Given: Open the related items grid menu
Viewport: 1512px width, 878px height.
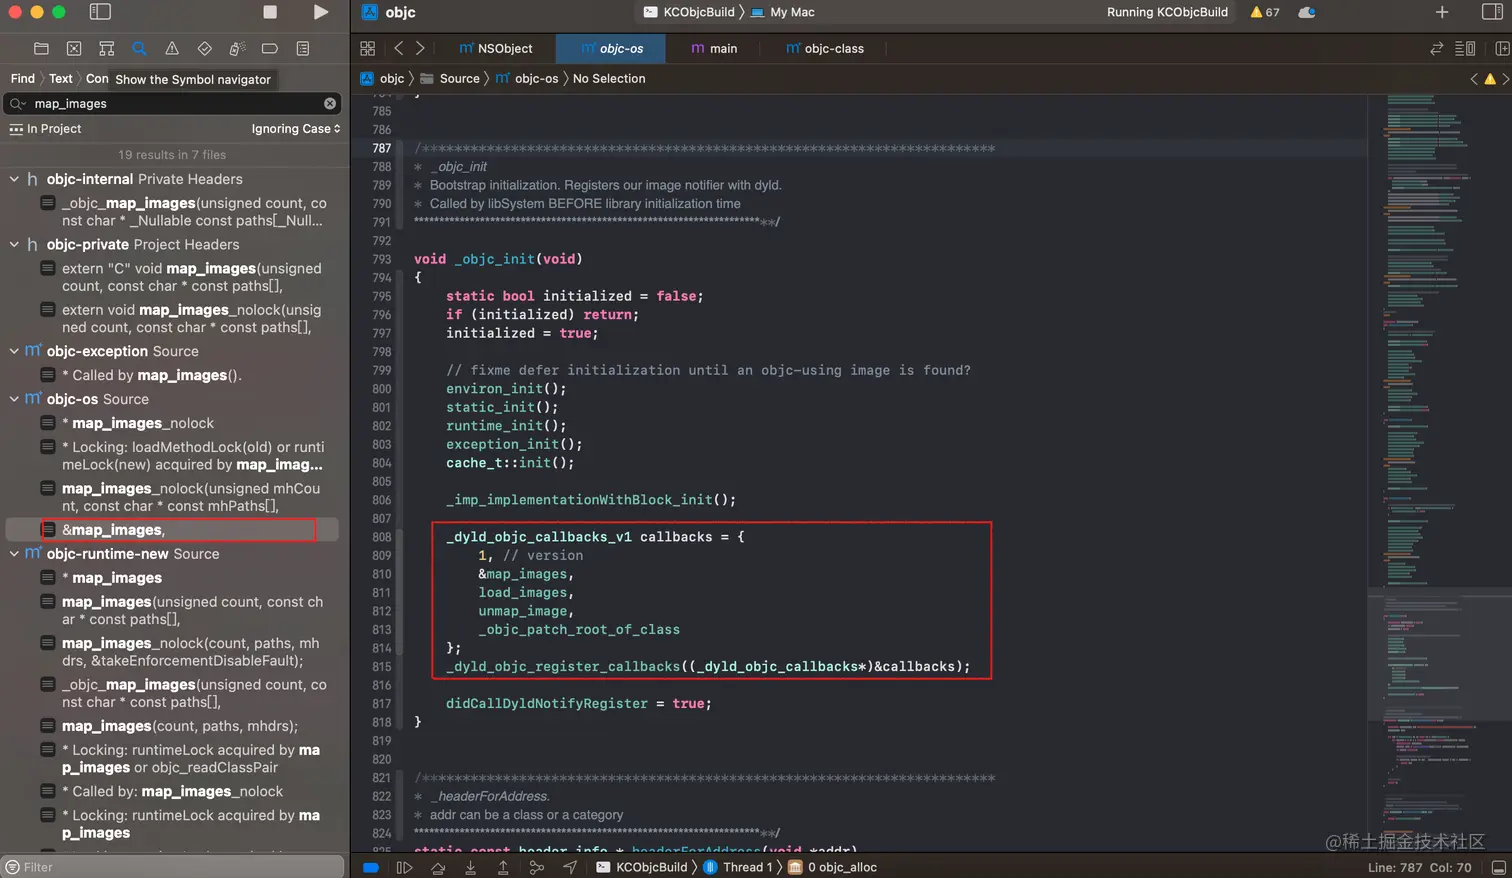Looking at the screenshot, I should pos(368,48).
